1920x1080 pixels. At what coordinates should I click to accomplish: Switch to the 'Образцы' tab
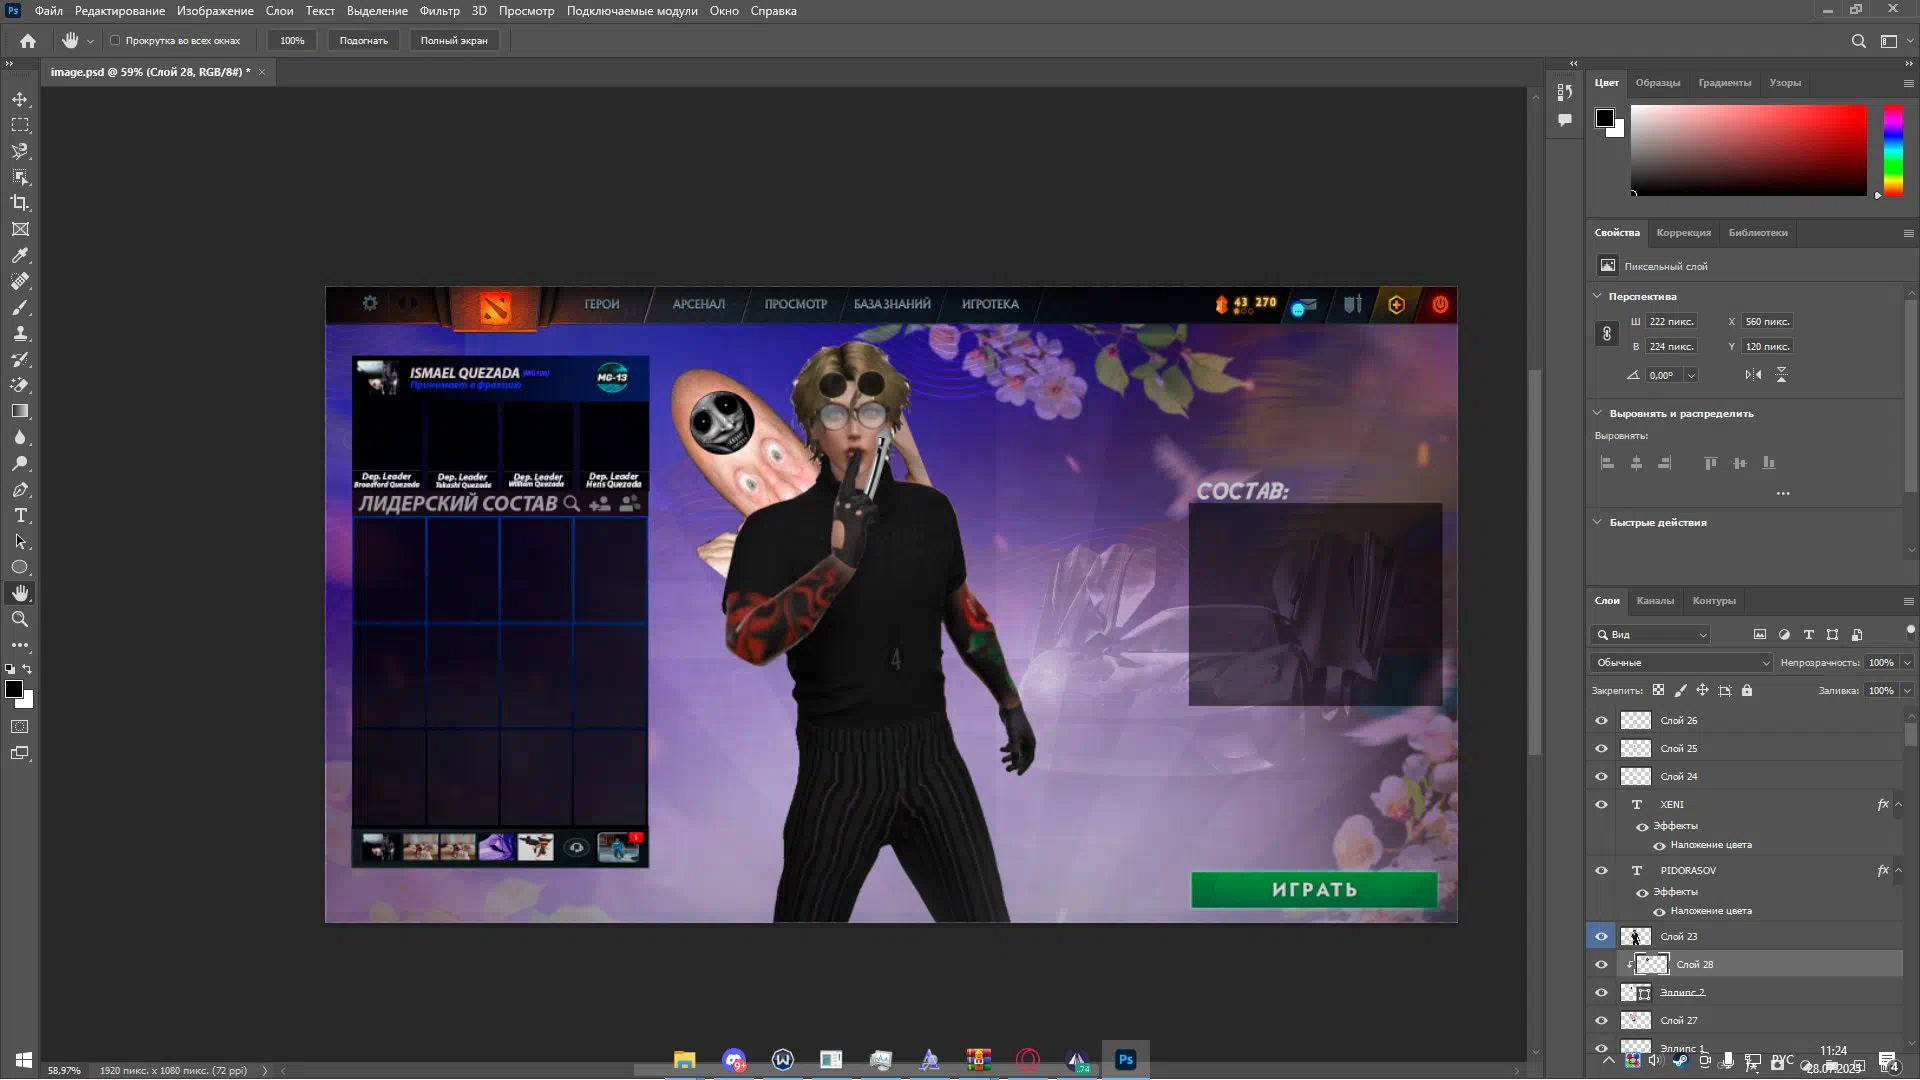pyautogui.click(x=1658, y=83)
